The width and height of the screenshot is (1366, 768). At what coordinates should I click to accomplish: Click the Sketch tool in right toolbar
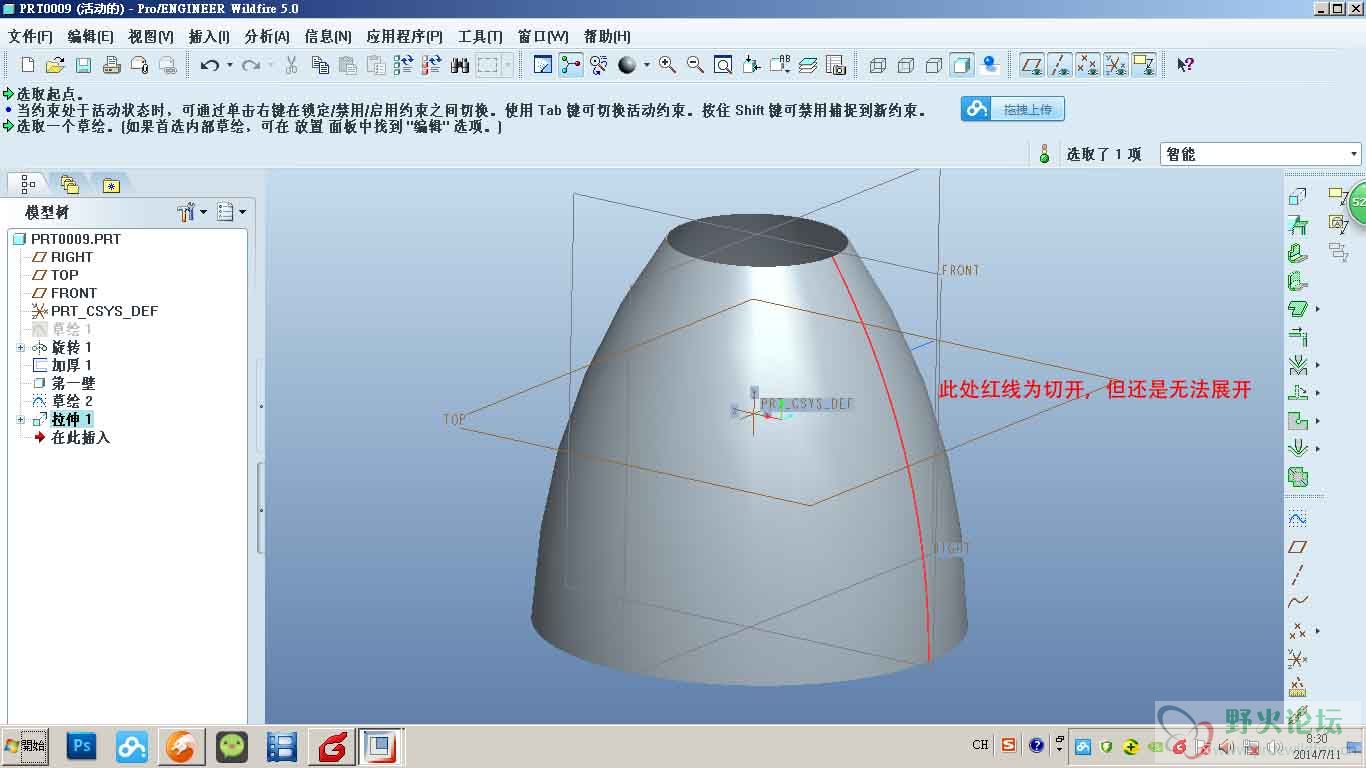(1297, 519)
